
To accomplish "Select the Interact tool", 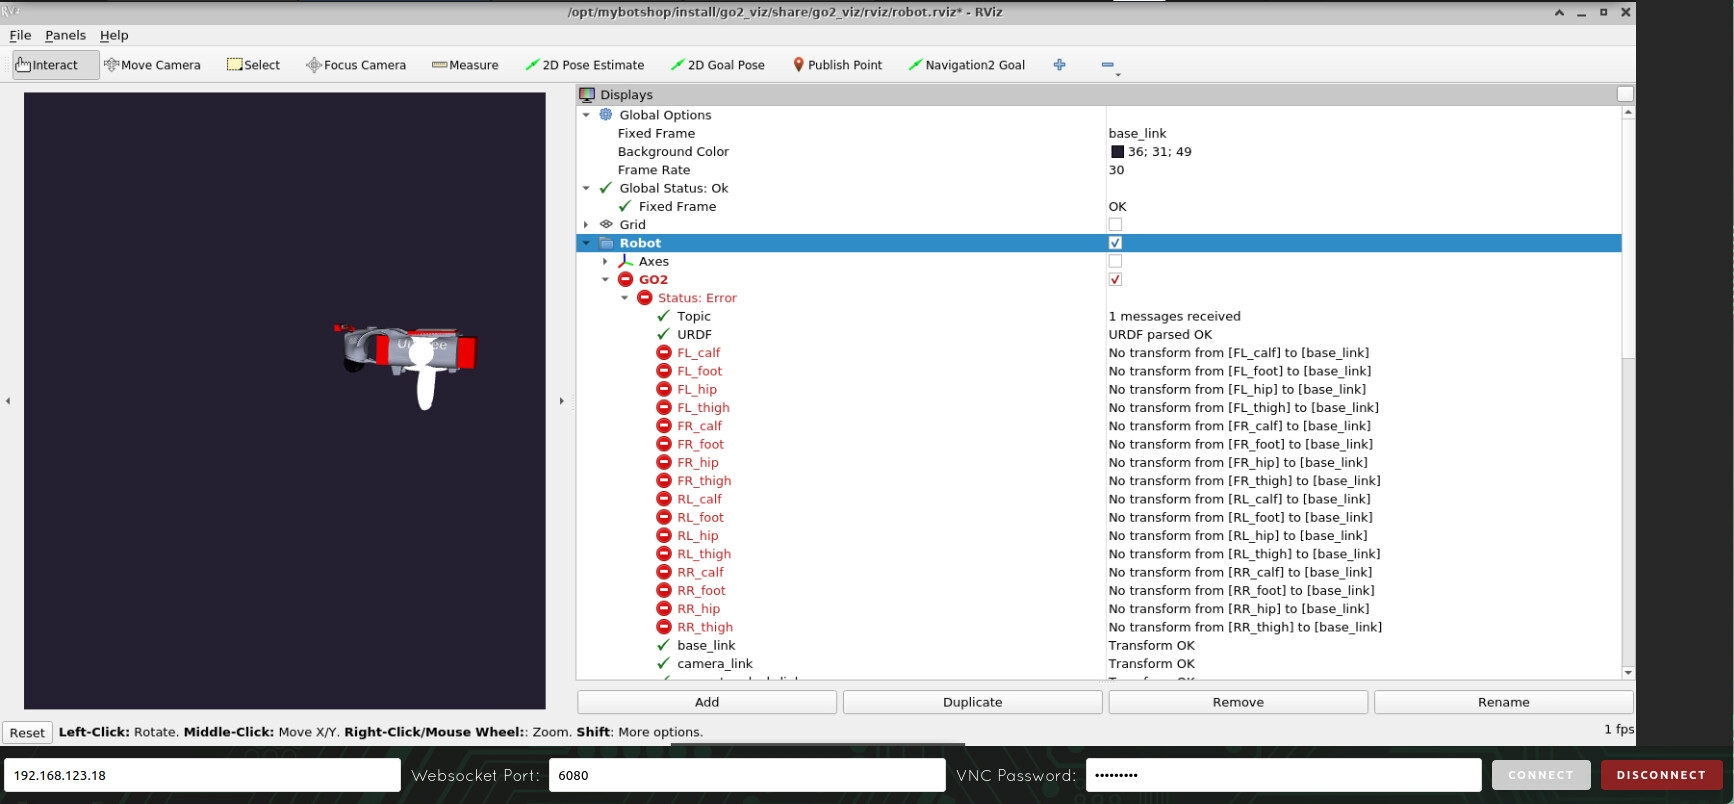I will pos(47,65).
